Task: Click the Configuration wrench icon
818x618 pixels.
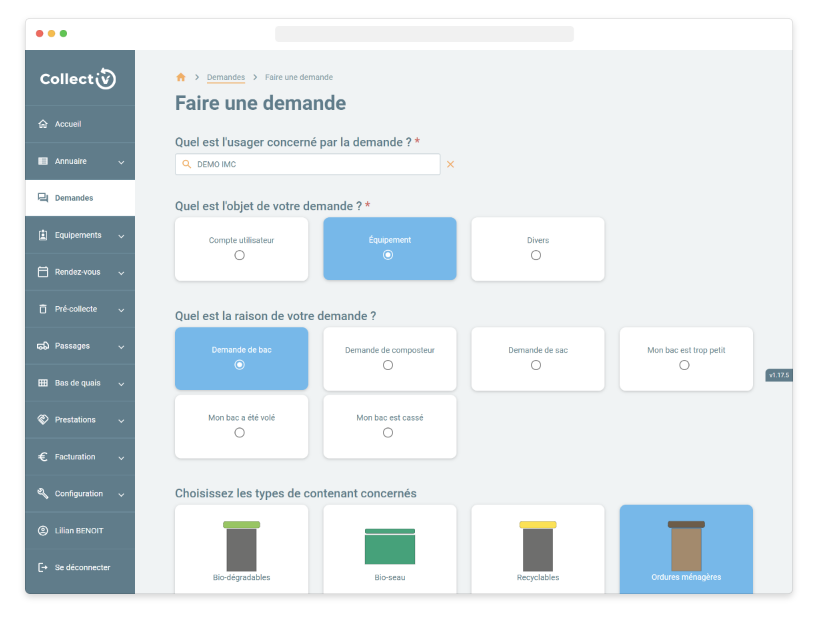Action: [x=42, y=494]
